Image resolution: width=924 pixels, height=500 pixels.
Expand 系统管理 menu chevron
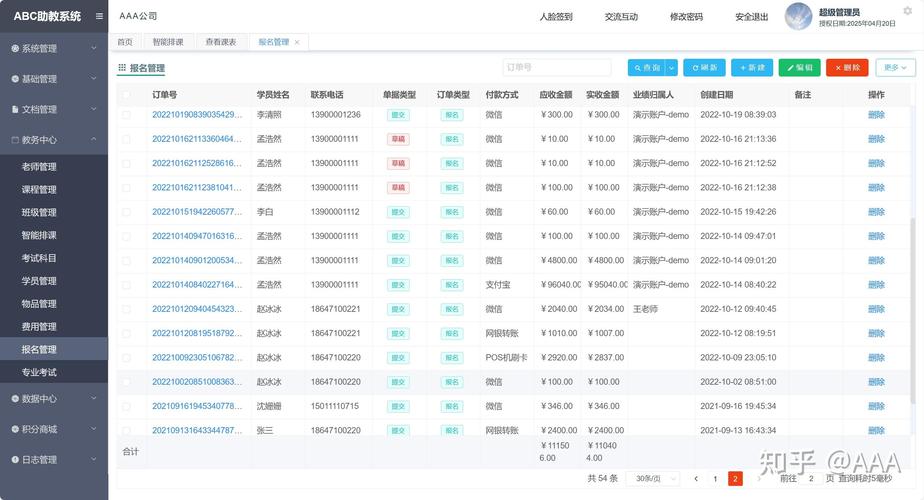point(94,48)
